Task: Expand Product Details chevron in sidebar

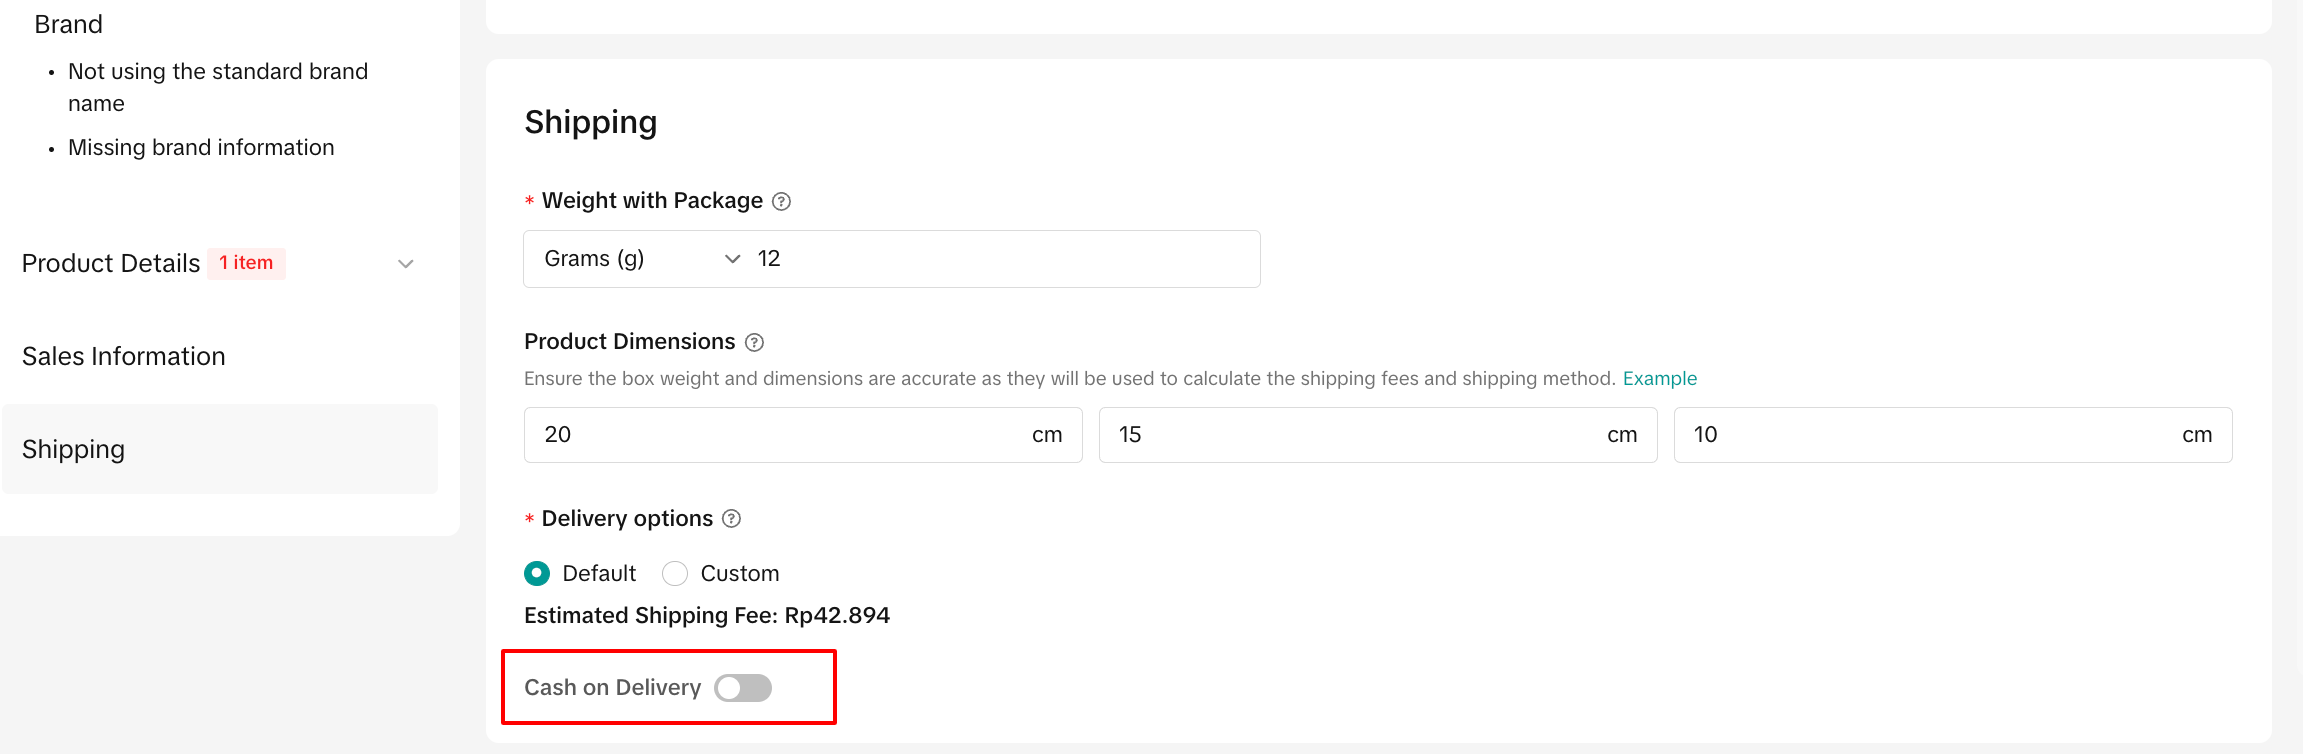Action: point(406,264)
